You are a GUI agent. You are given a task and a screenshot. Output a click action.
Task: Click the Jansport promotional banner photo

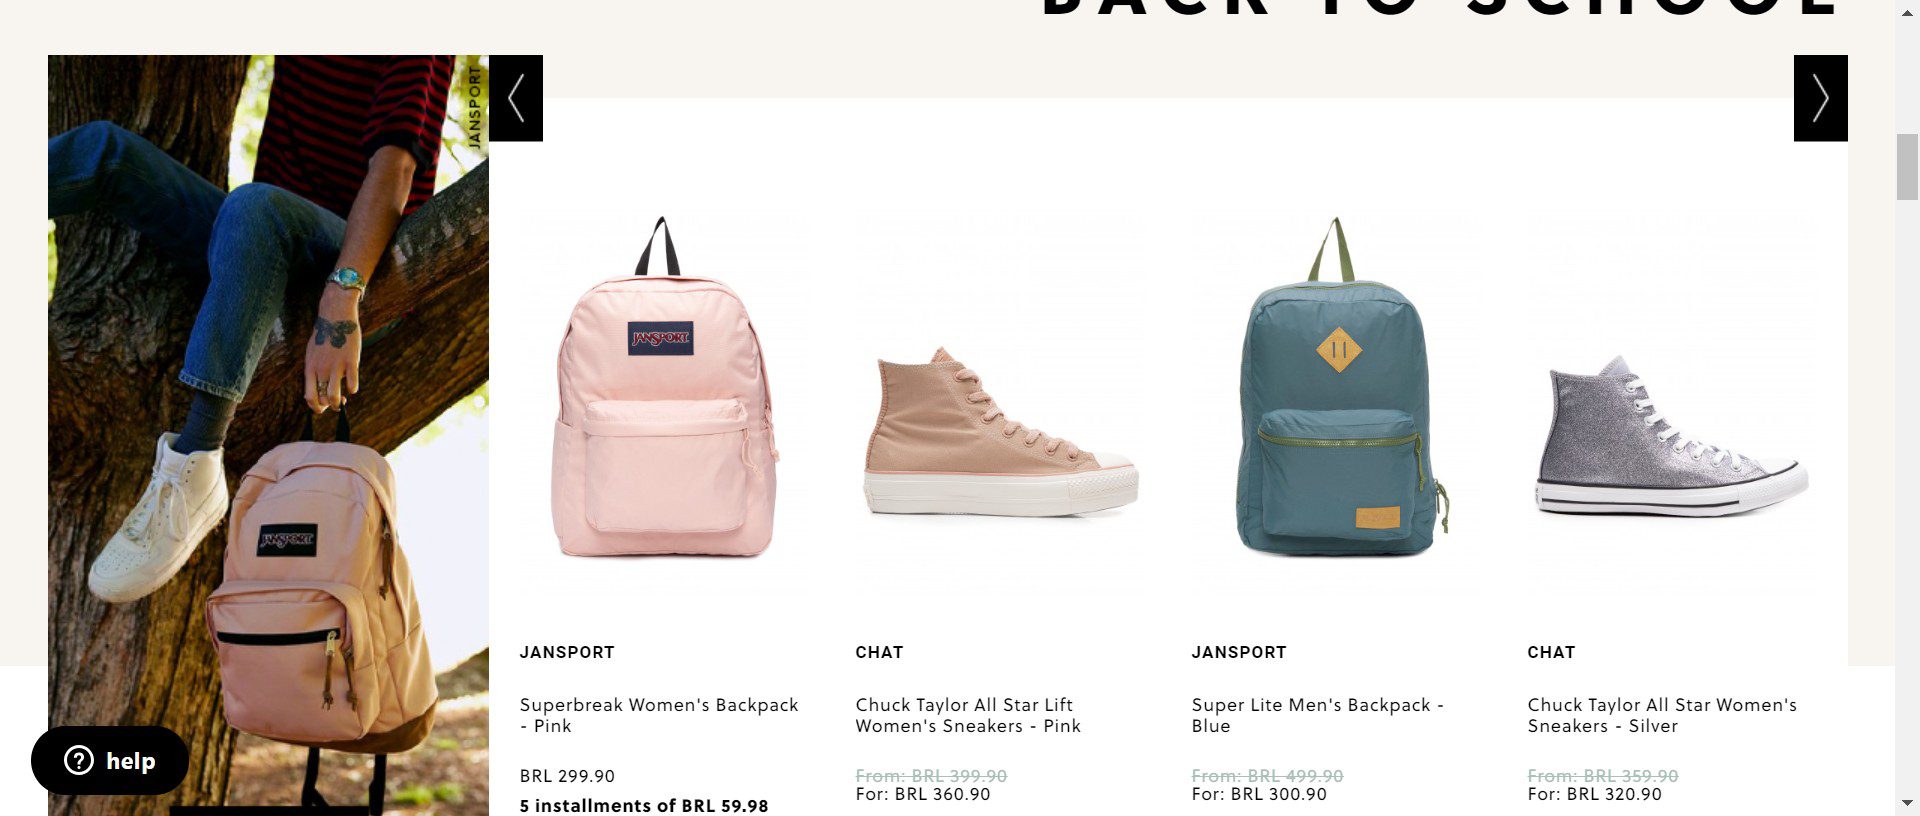pyautogui.click(x=268, y=435)
